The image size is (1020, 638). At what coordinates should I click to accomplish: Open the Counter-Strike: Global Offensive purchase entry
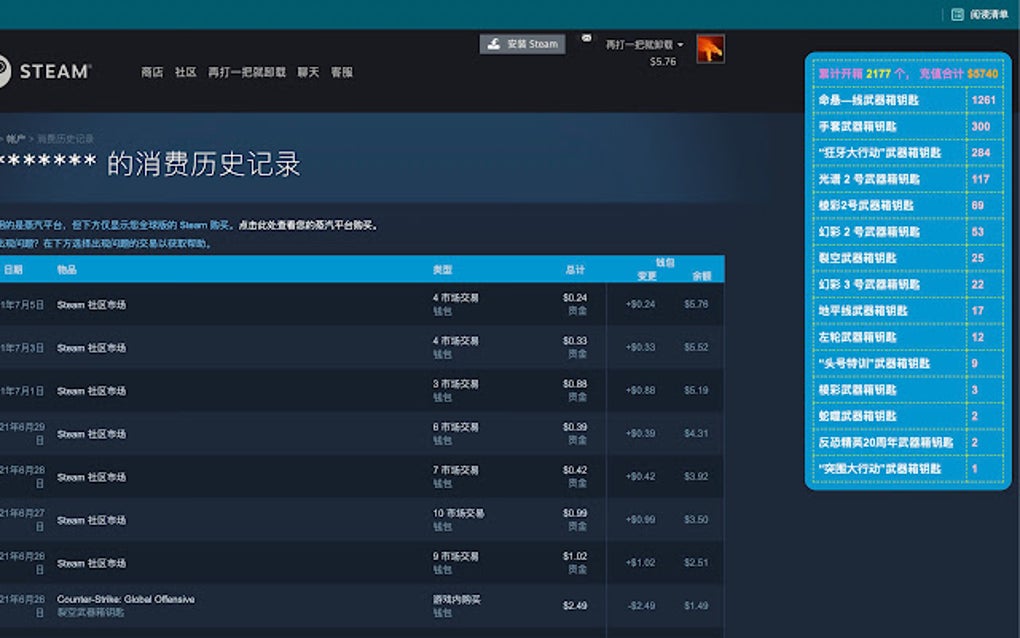[x=126, y=597]
